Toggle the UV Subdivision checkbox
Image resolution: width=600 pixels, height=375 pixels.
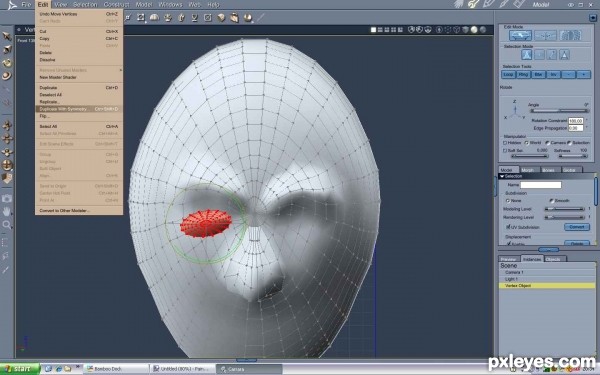509,227
